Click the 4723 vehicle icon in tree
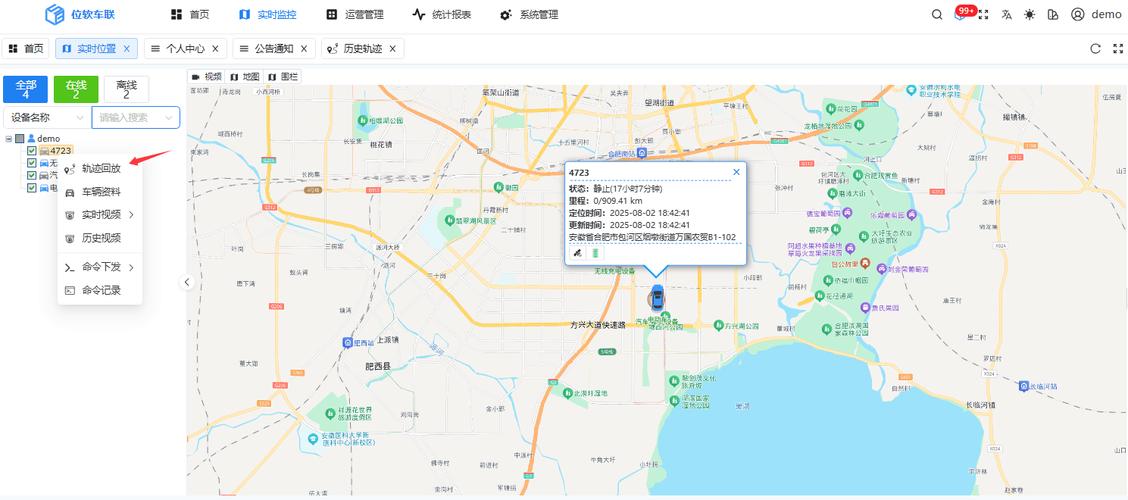Screen dimensions: 1128x500 (x=44, y=150)
